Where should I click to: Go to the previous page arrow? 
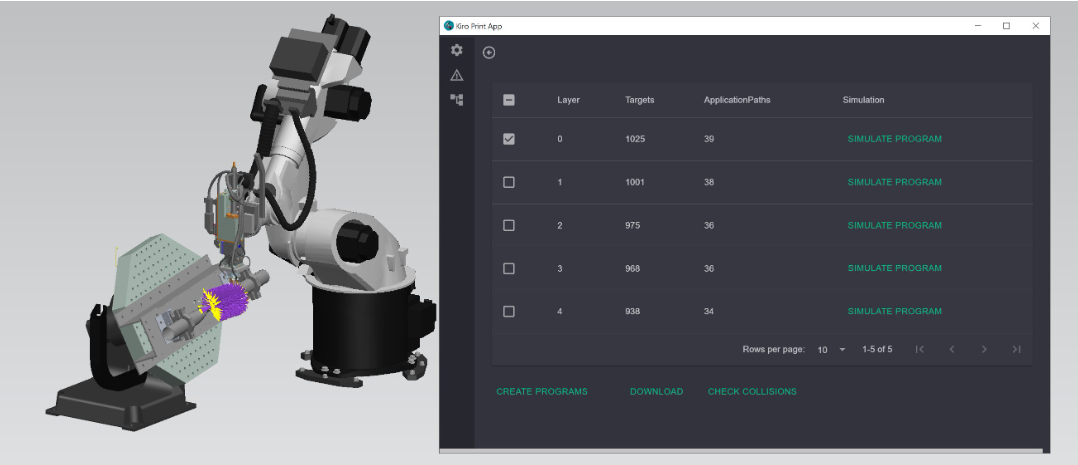coord(952,349)
